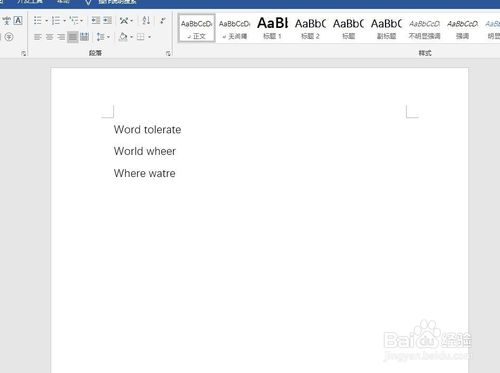Viewport: 500px width, 373px height.
Task: Open line and paragraph spacing
Action: [101, 37]
